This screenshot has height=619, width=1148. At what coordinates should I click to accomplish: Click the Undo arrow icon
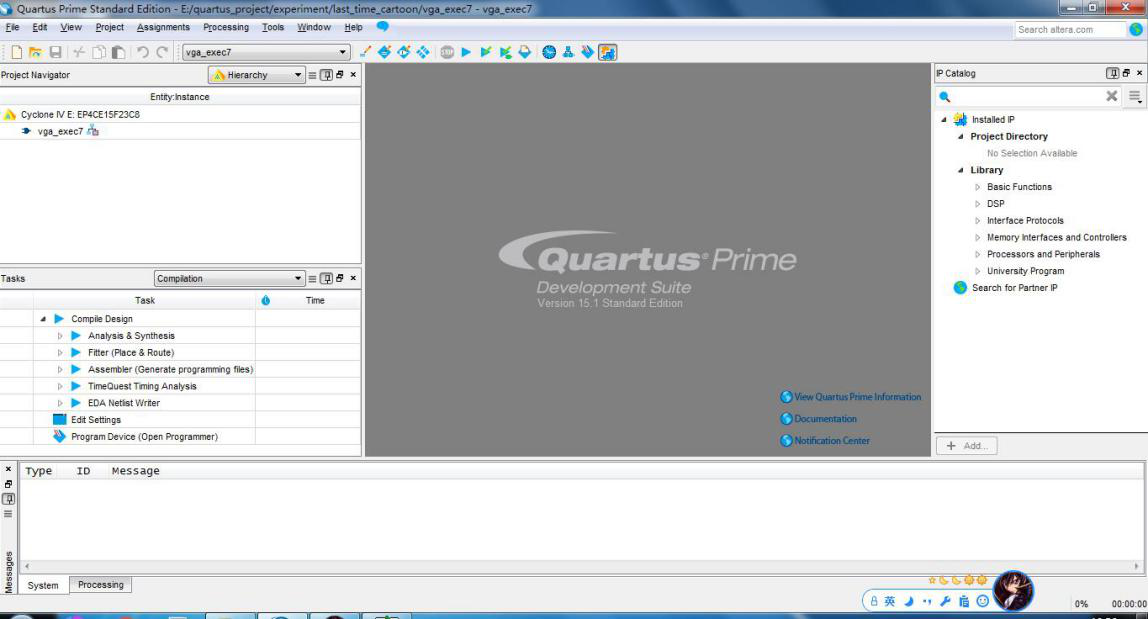pos(143,52)
